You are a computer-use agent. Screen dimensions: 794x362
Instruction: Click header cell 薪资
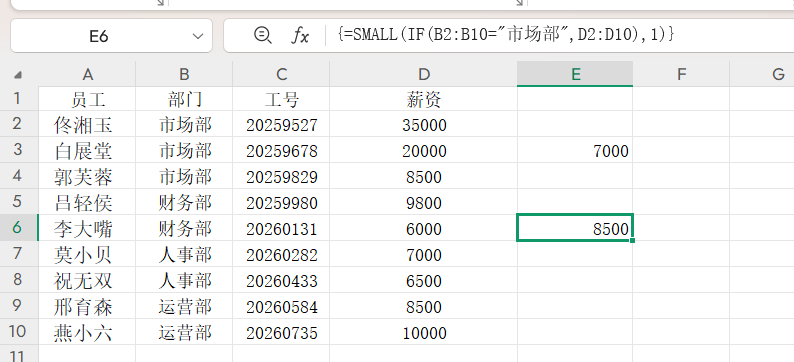[423, 99]
